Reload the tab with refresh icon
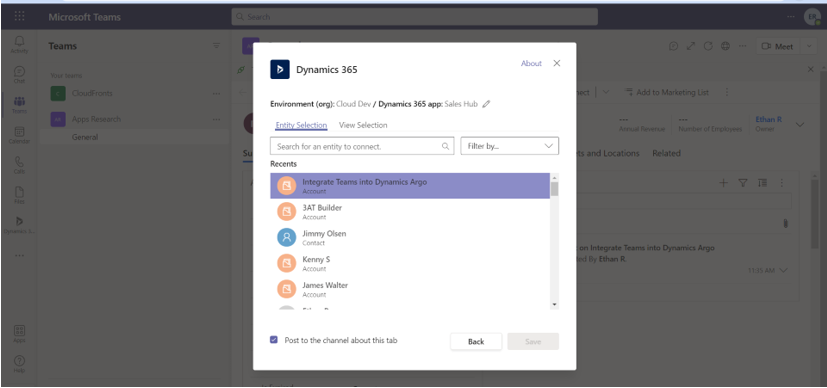827x388 pixels. pos(708,46)
